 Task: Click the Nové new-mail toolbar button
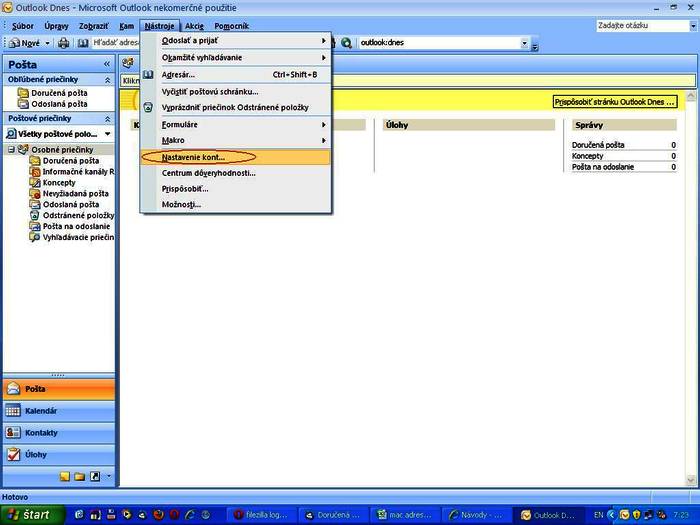(x=25, y=43)
